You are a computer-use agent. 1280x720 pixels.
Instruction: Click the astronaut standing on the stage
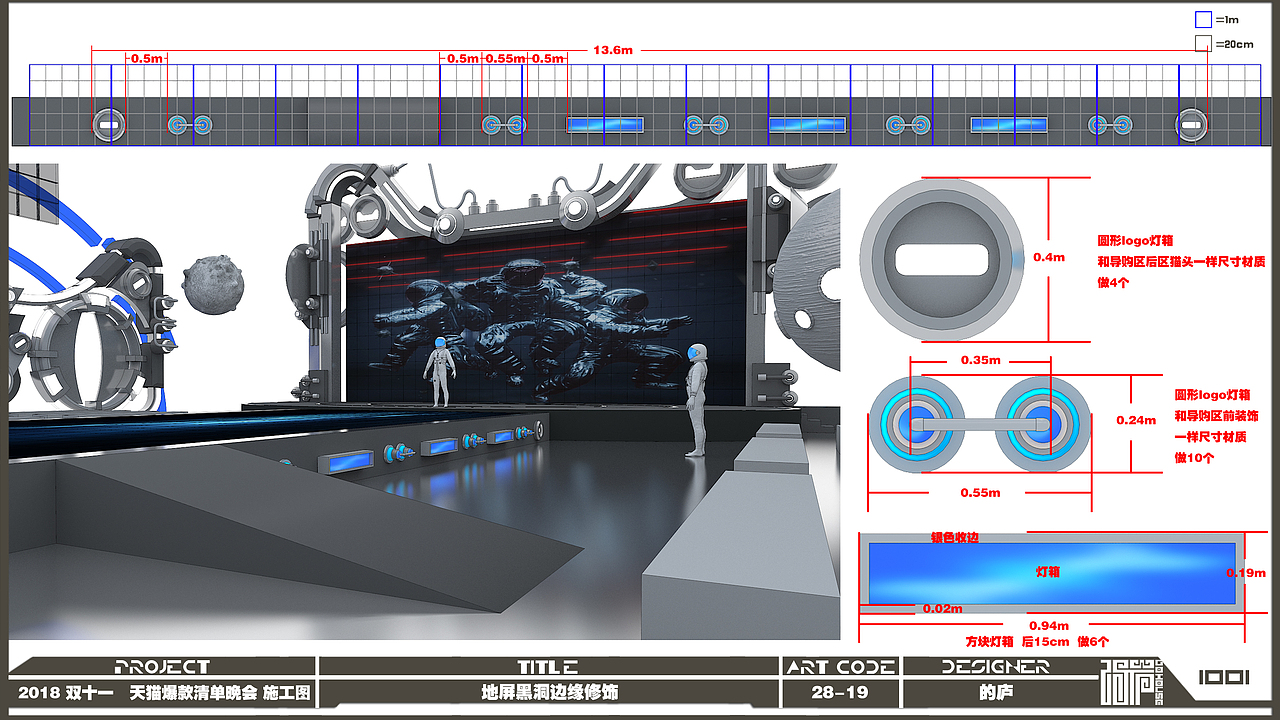[438, 372]
